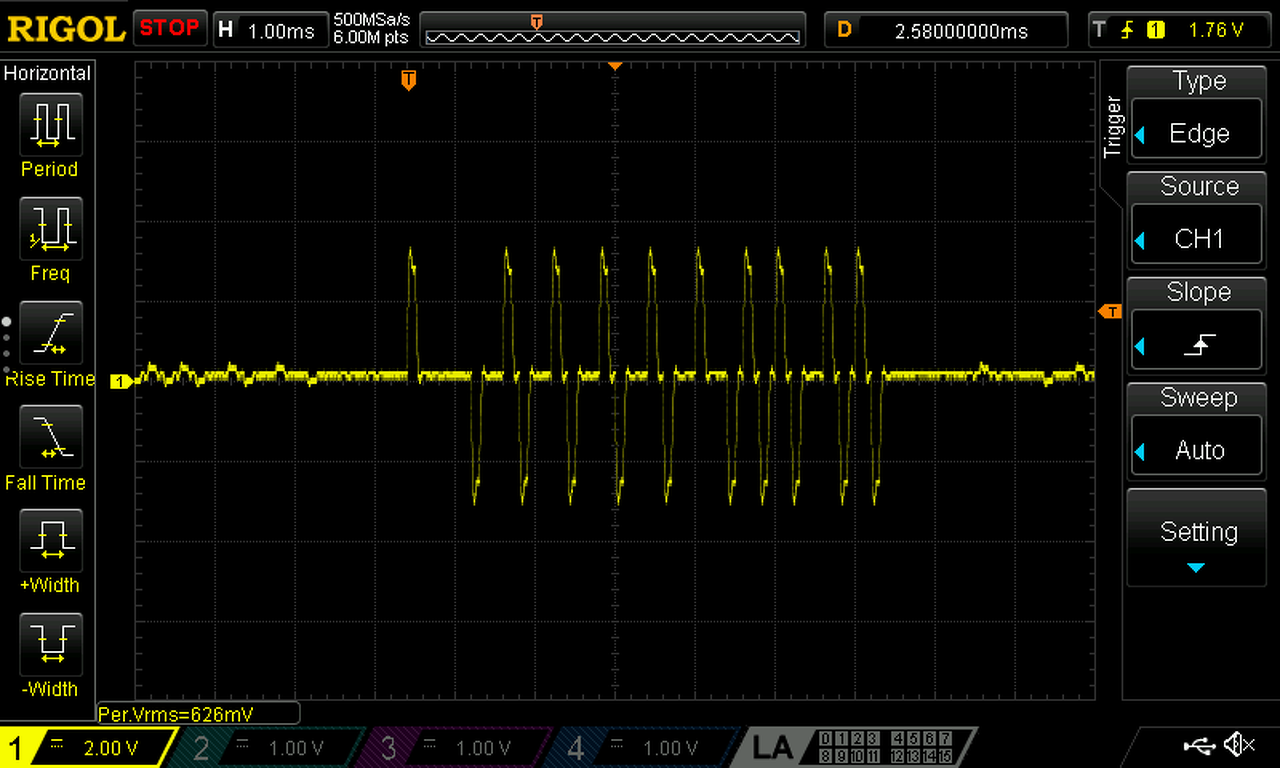Select the Freq measurement icon
This screenshot has height=768, width=1280.
50,229
